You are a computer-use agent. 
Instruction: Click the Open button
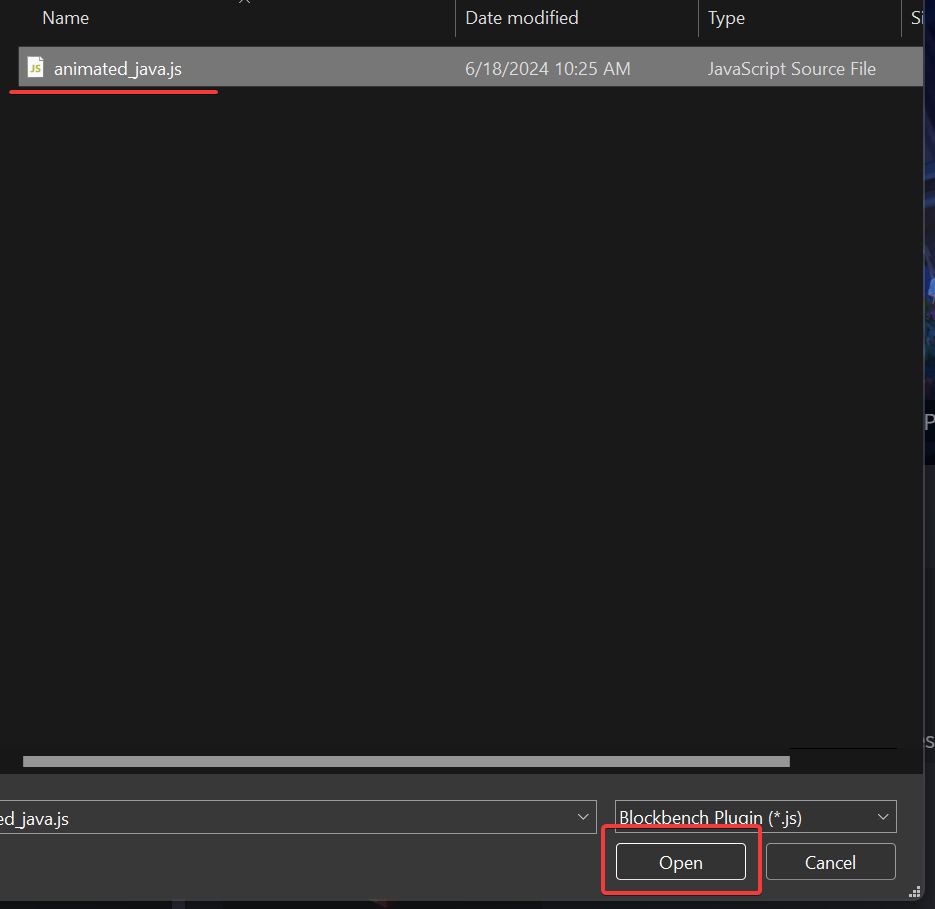680,862
